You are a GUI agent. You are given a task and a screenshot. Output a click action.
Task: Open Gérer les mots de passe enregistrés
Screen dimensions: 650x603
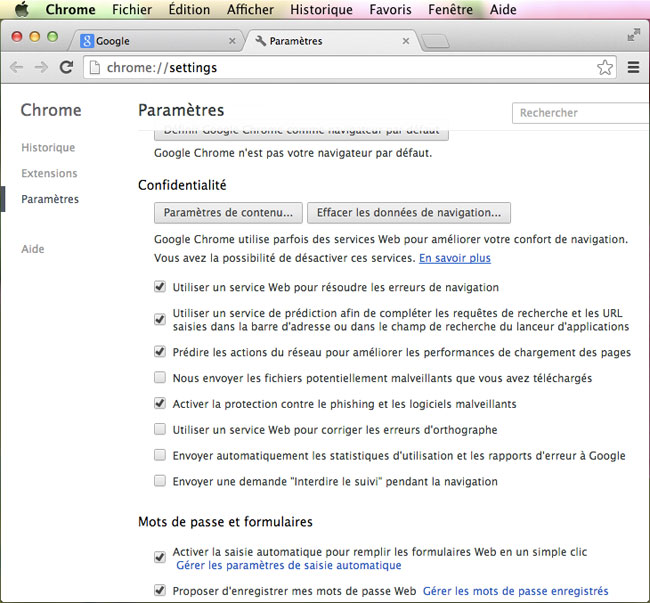[x=515, y=591]
